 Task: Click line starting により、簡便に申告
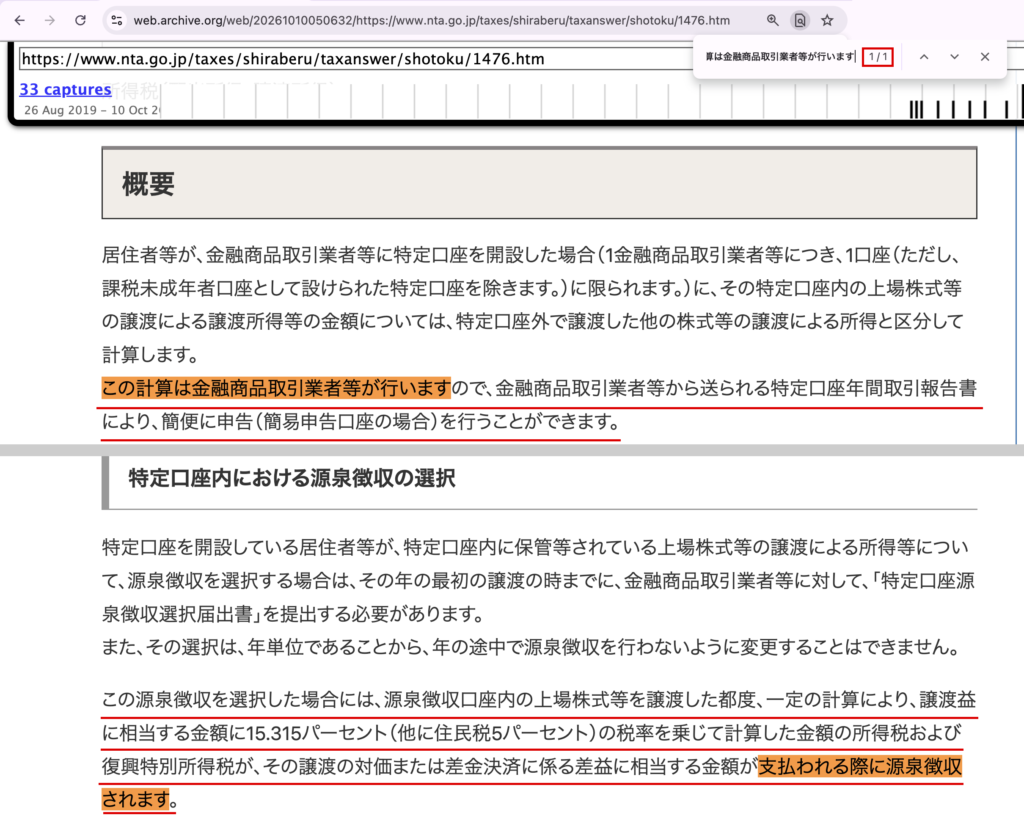tap(361, 422)
